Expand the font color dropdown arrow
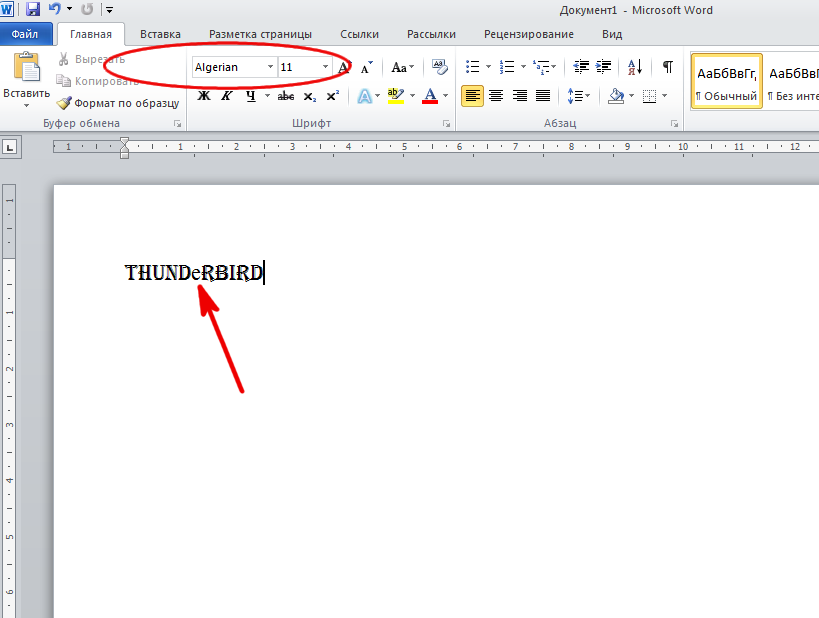Viewport: 819px width, 618px height. [446, 96]
